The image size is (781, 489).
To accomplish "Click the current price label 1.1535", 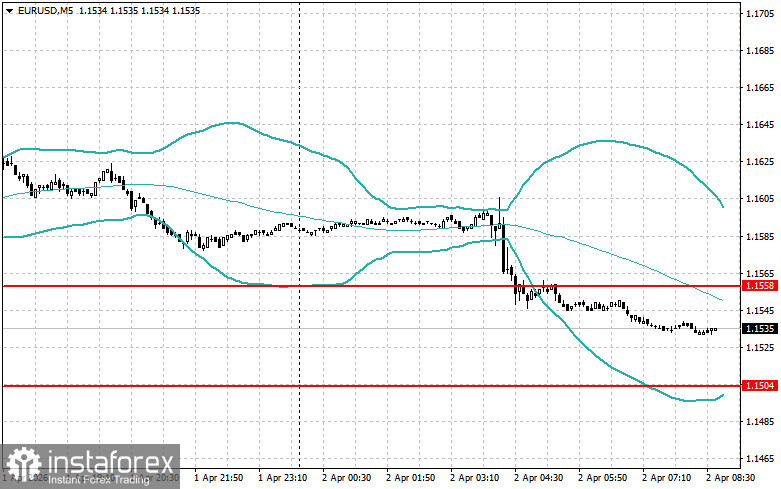I will pyautogui.click(x=760, y=329).
